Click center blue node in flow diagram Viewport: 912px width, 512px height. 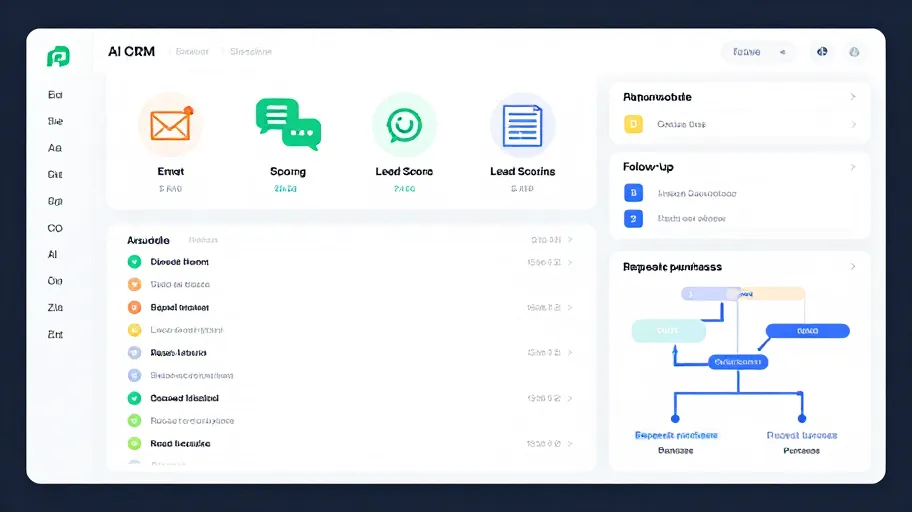pos(738,362)
